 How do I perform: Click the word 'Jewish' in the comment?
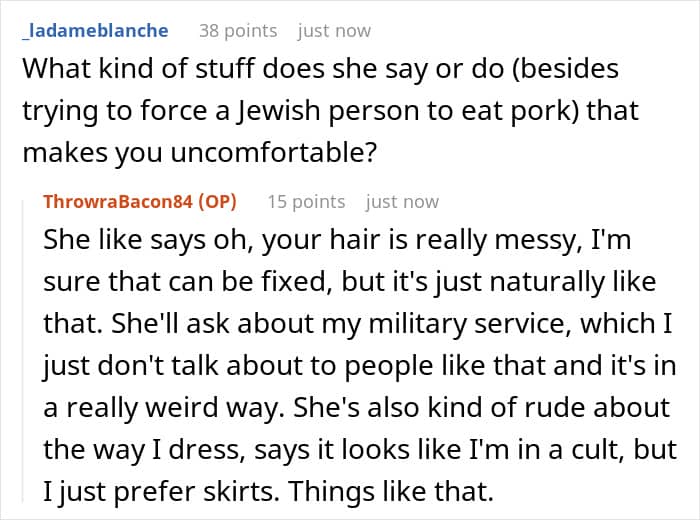278,111
